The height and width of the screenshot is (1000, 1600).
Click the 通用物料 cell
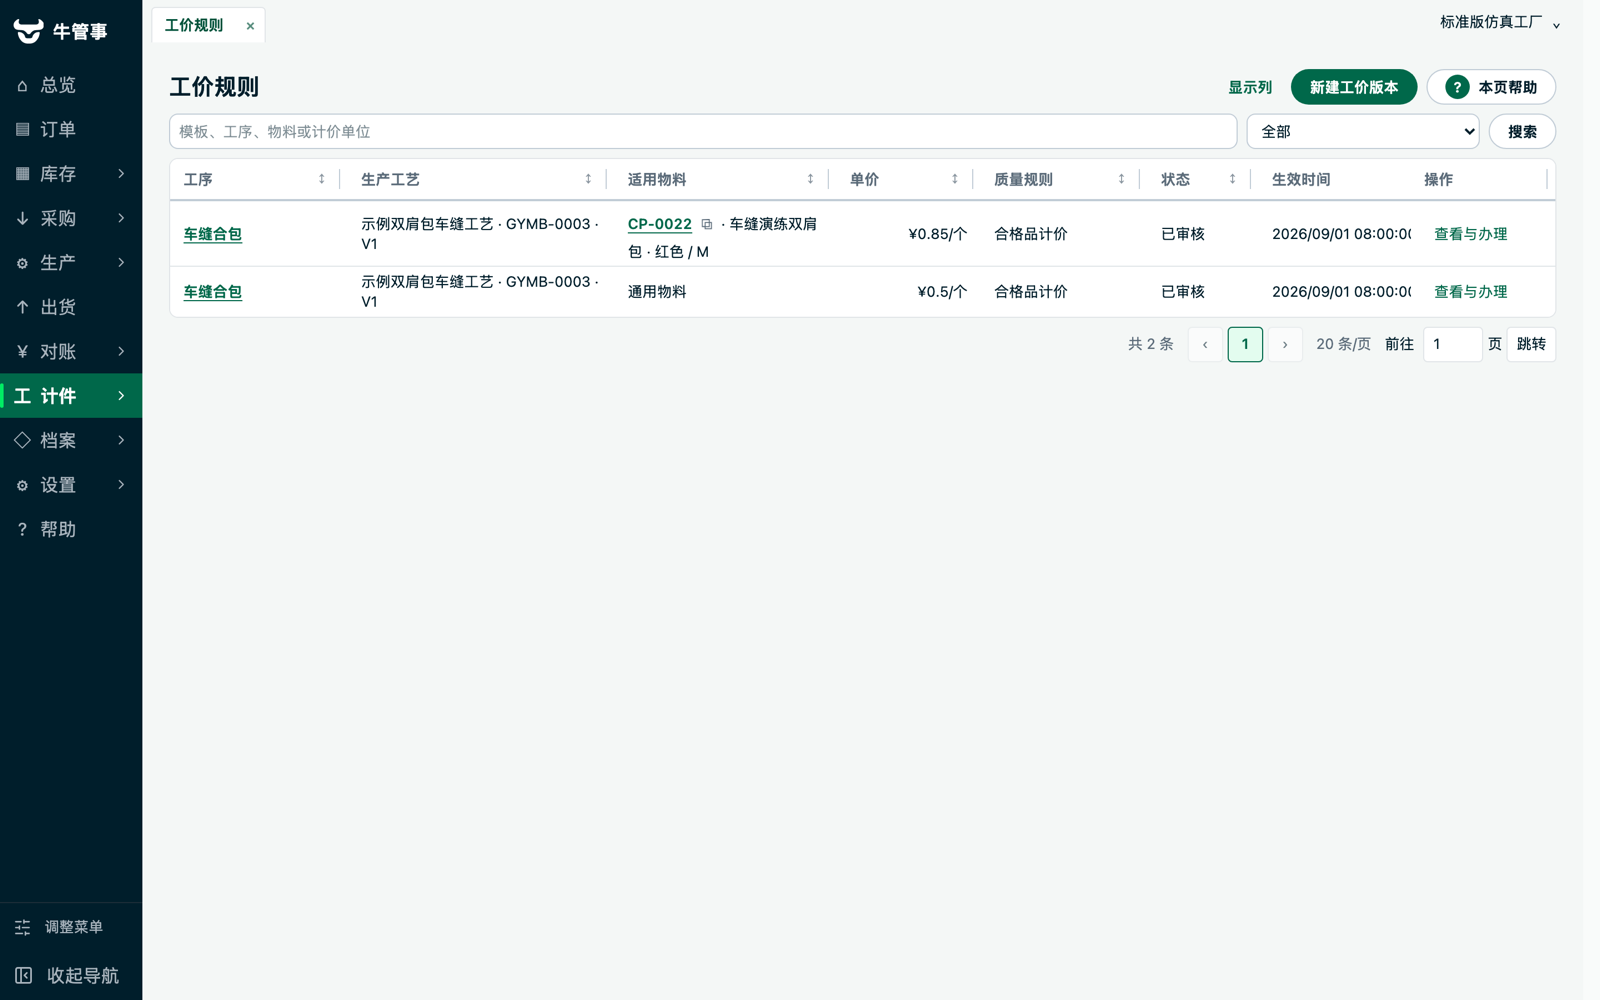[x=657, y=292]
